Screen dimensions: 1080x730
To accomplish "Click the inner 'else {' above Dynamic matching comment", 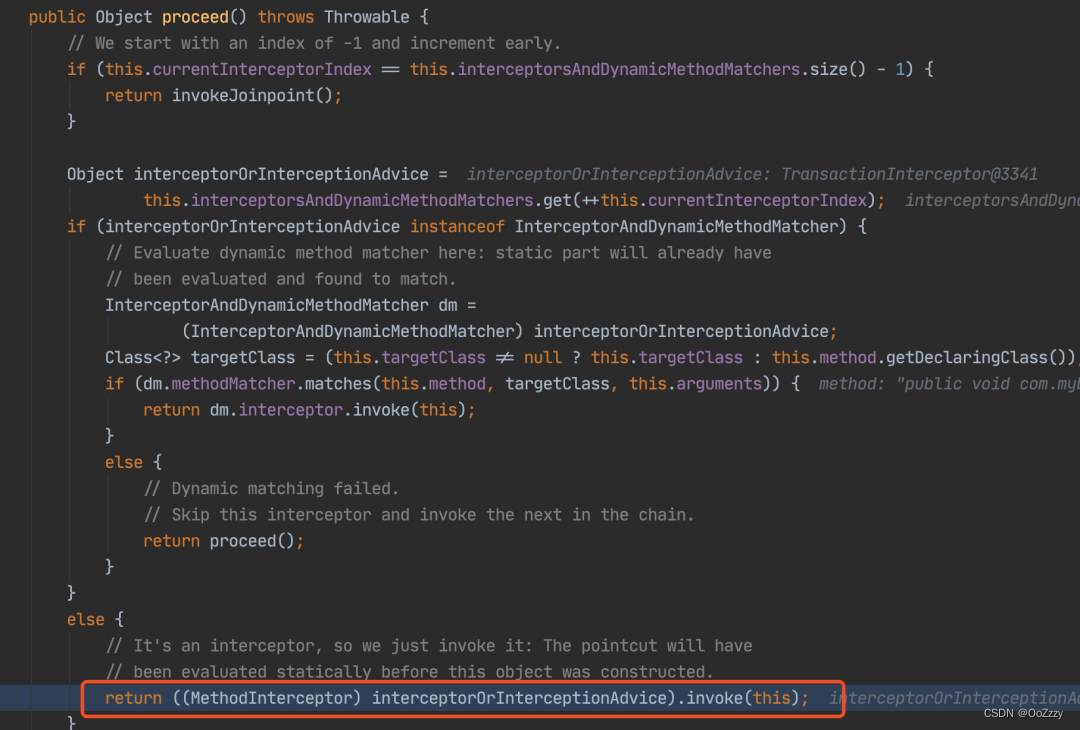I will click(x=134, y=462).
